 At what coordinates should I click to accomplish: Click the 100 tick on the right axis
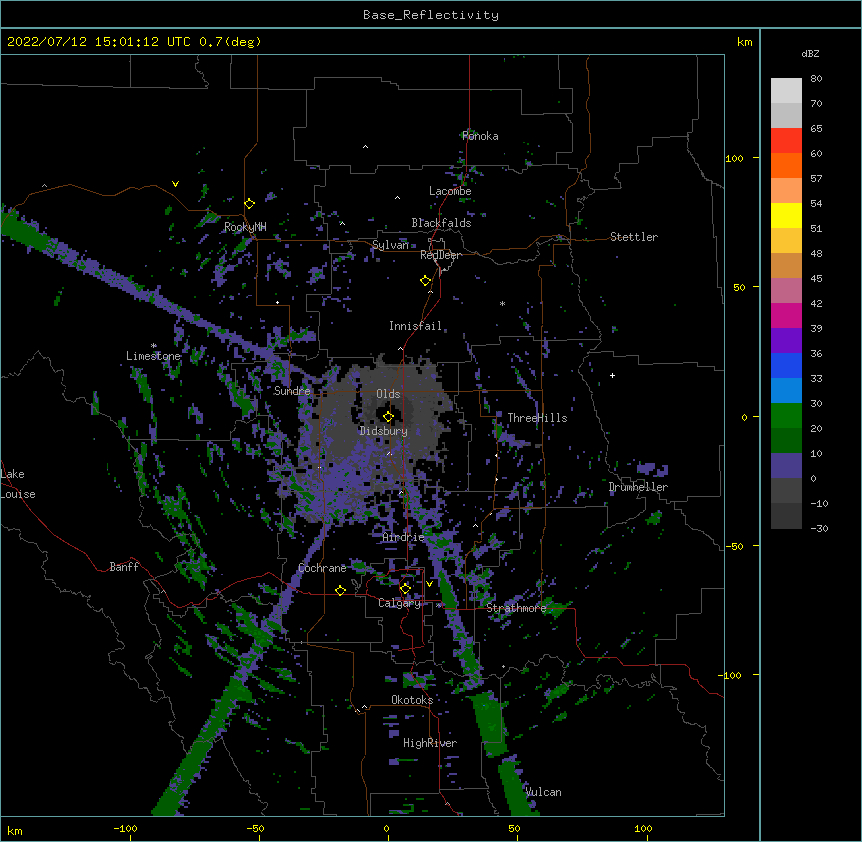pos(734,158)
